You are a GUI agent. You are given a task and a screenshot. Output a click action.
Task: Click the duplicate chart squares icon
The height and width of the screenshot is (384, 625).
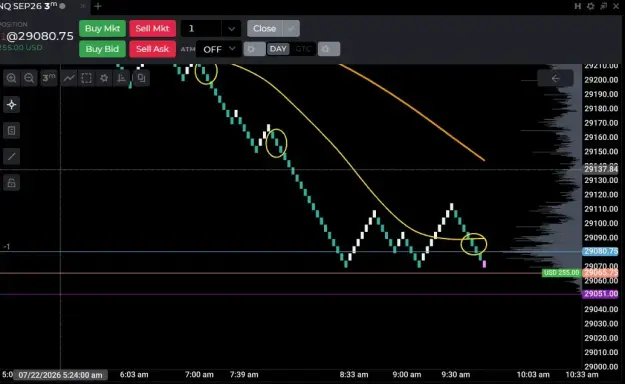click(141, 78)
